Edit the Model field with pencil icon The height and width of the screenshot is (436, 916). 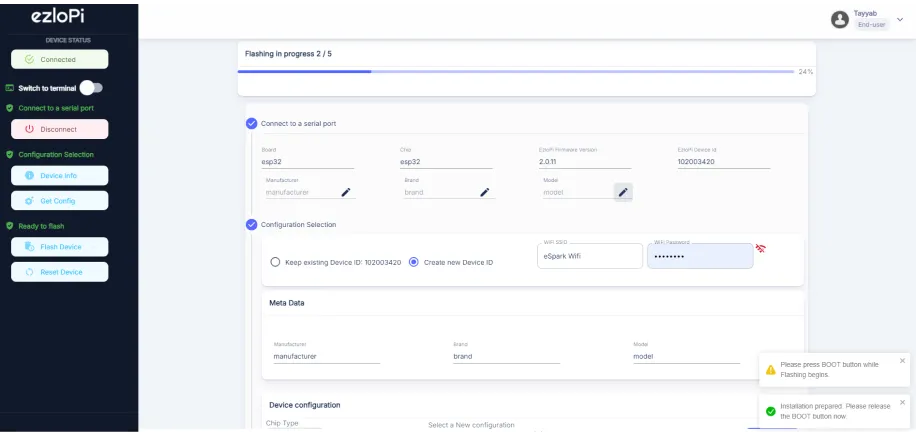click(623, 192)
